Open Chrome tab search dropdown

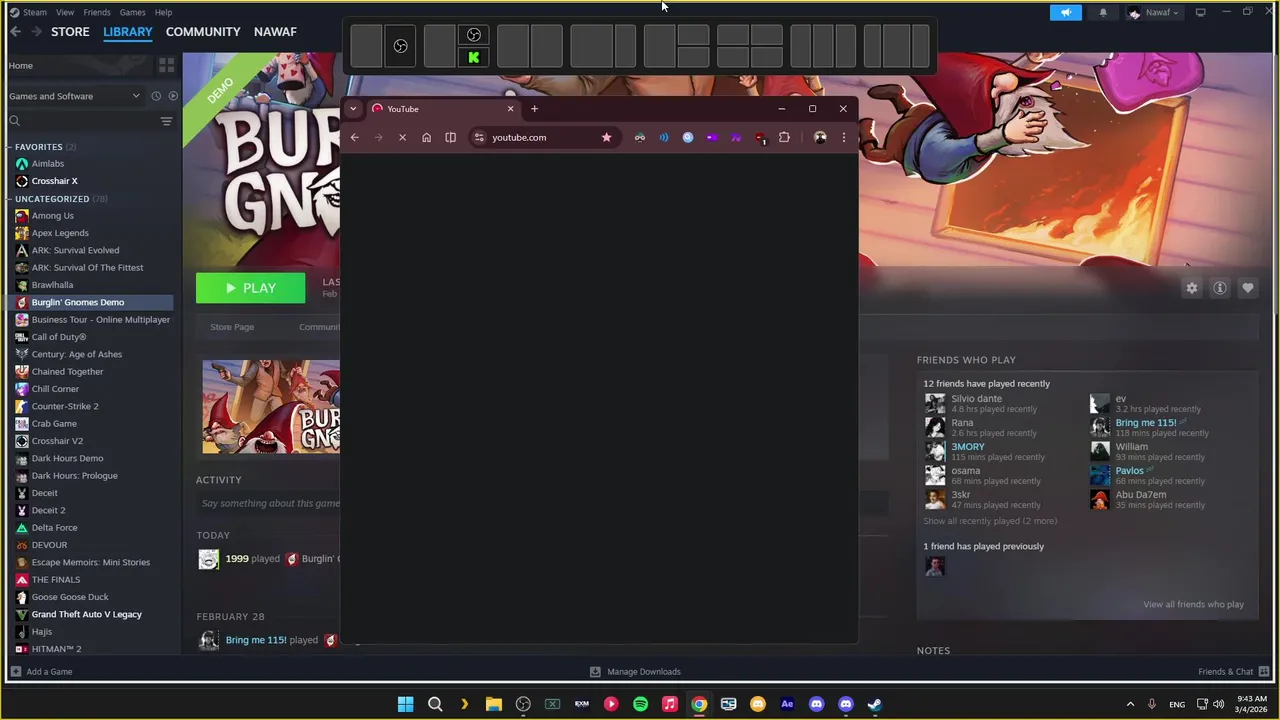point(353,109)
